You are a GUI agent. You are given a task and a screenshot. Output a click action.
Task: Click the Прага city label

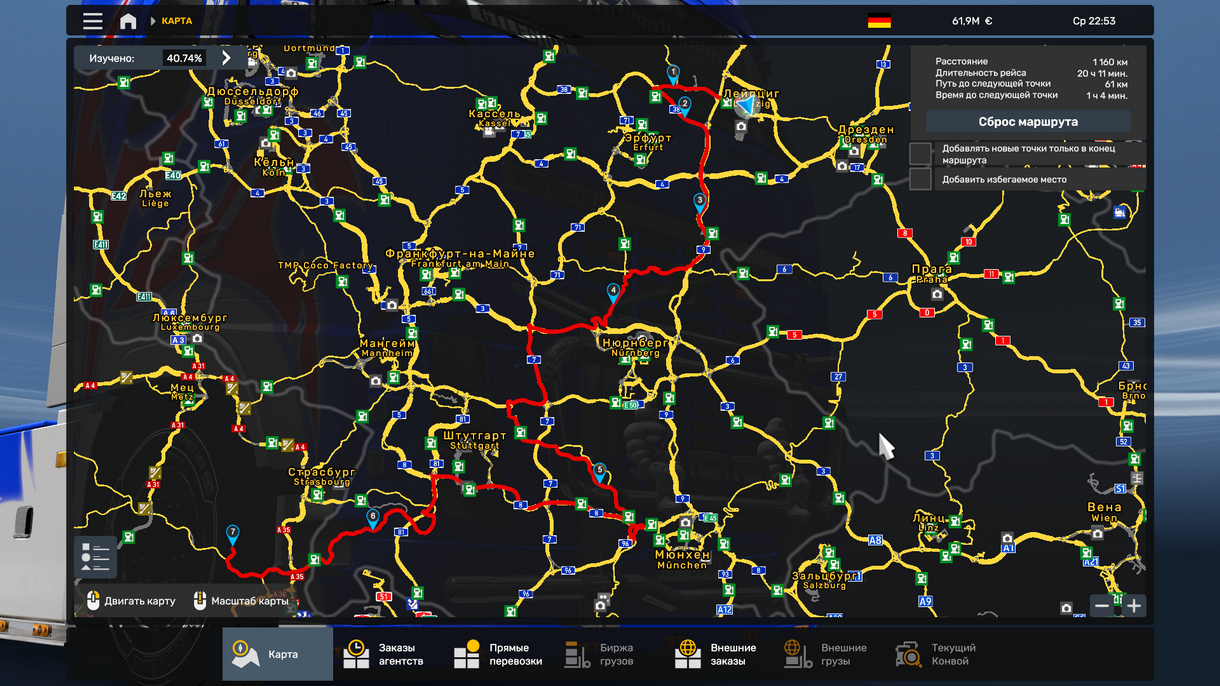click(931, 270)
